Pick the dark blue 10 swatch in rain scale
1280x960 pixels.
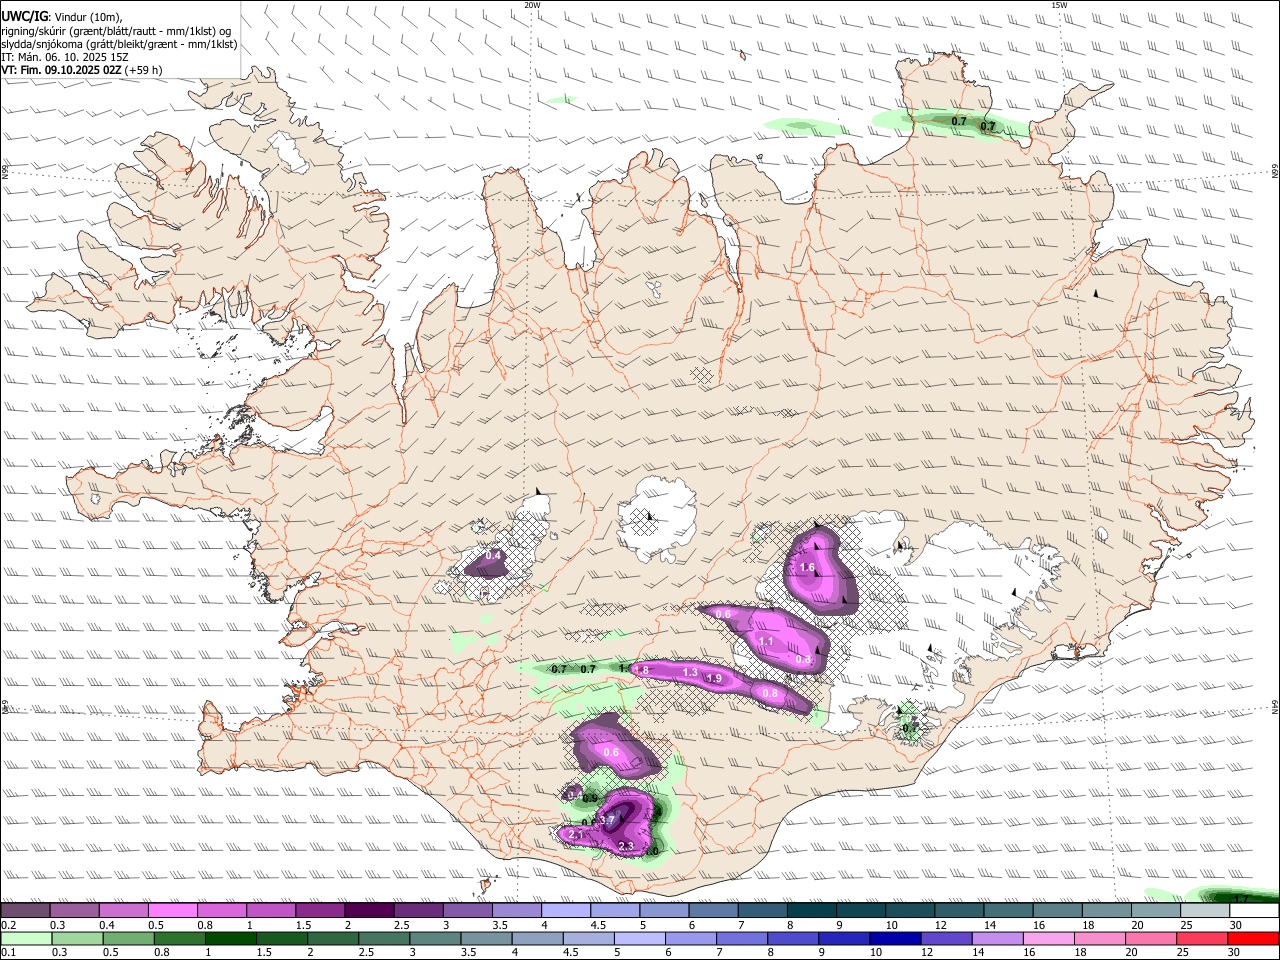(x=895, y=939)
